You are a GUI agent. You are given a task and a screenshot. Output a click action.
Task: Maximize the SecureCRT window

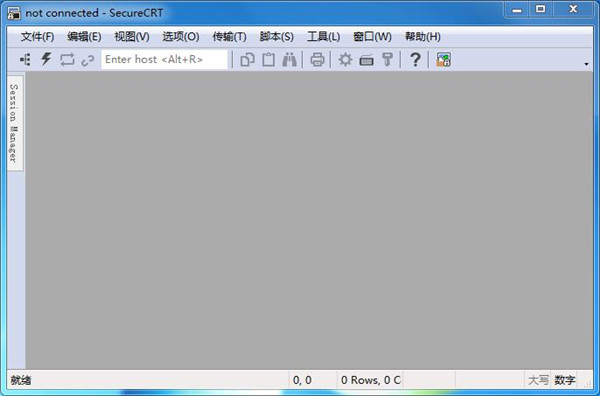(541, 10)
